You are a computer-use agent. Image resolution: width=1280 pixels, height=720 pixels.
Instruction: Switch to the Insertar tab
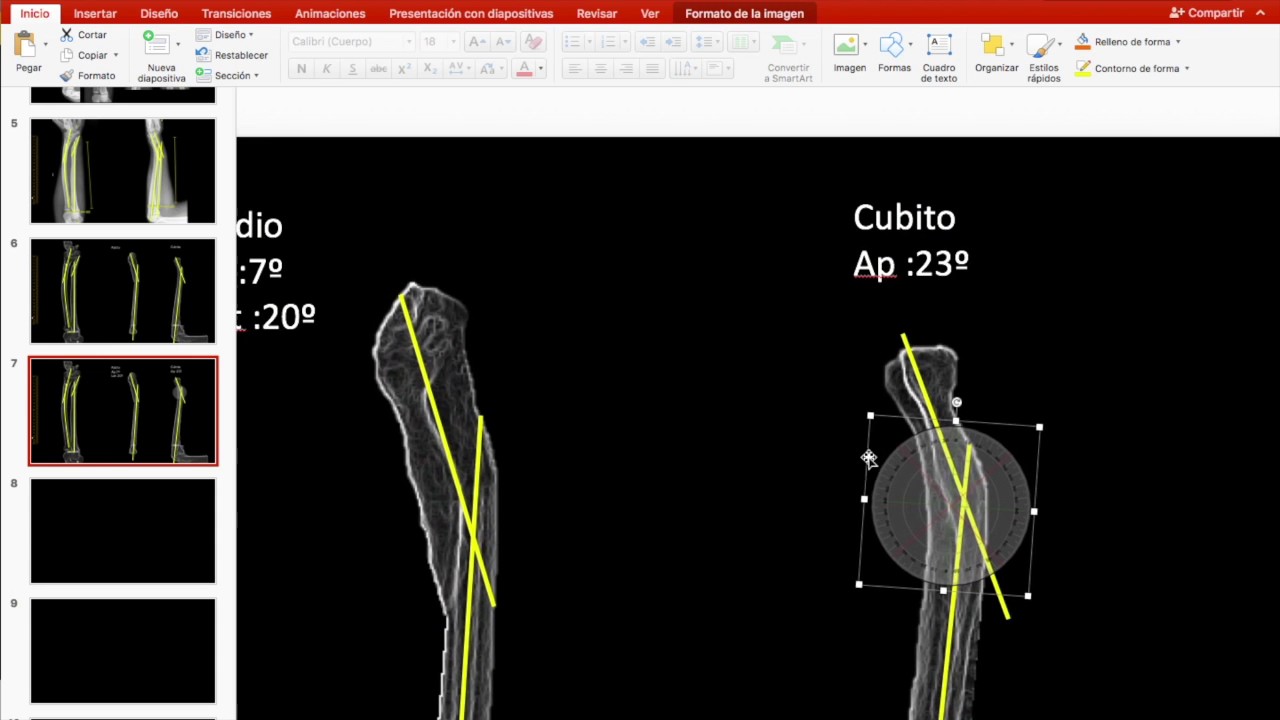pyautogui.click(x=95, y=14)
